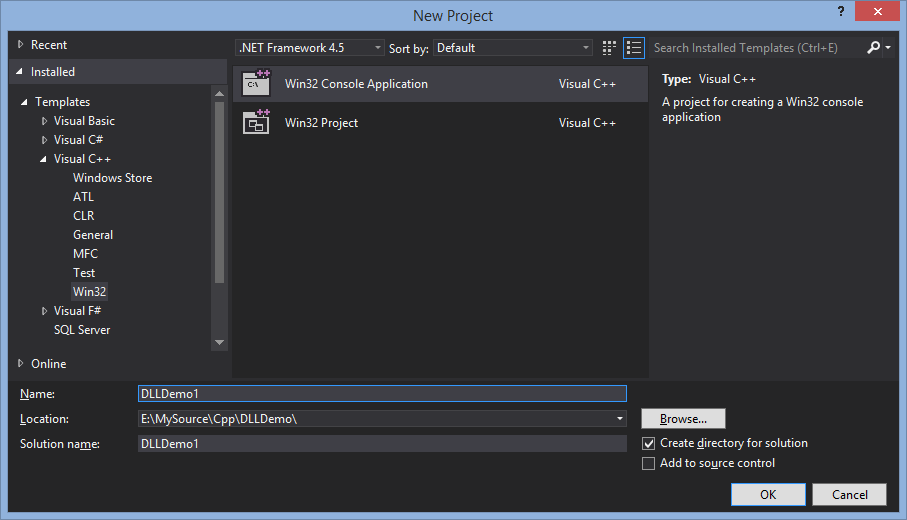This screenshot has height=520, width=907.
Task: Collapse the Visual C++ tree node
Action: tap(43, 159)
